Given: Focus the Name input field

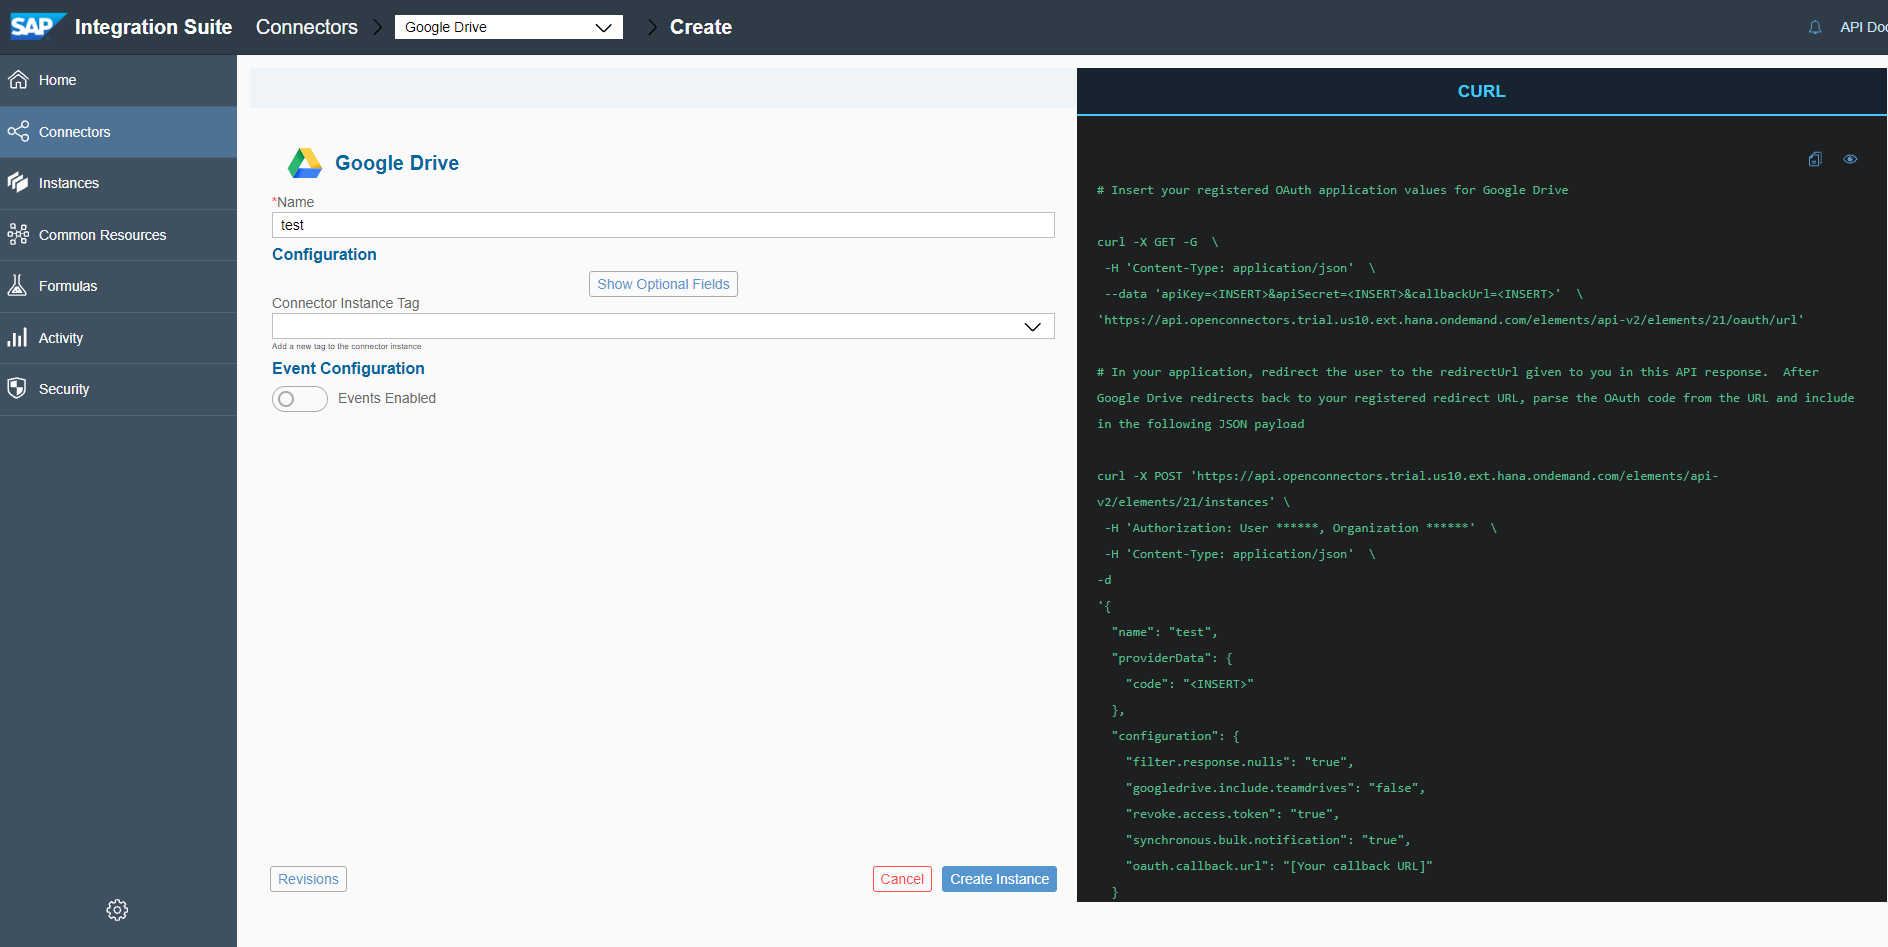Looking at the screenshot, I should [663, 225].
